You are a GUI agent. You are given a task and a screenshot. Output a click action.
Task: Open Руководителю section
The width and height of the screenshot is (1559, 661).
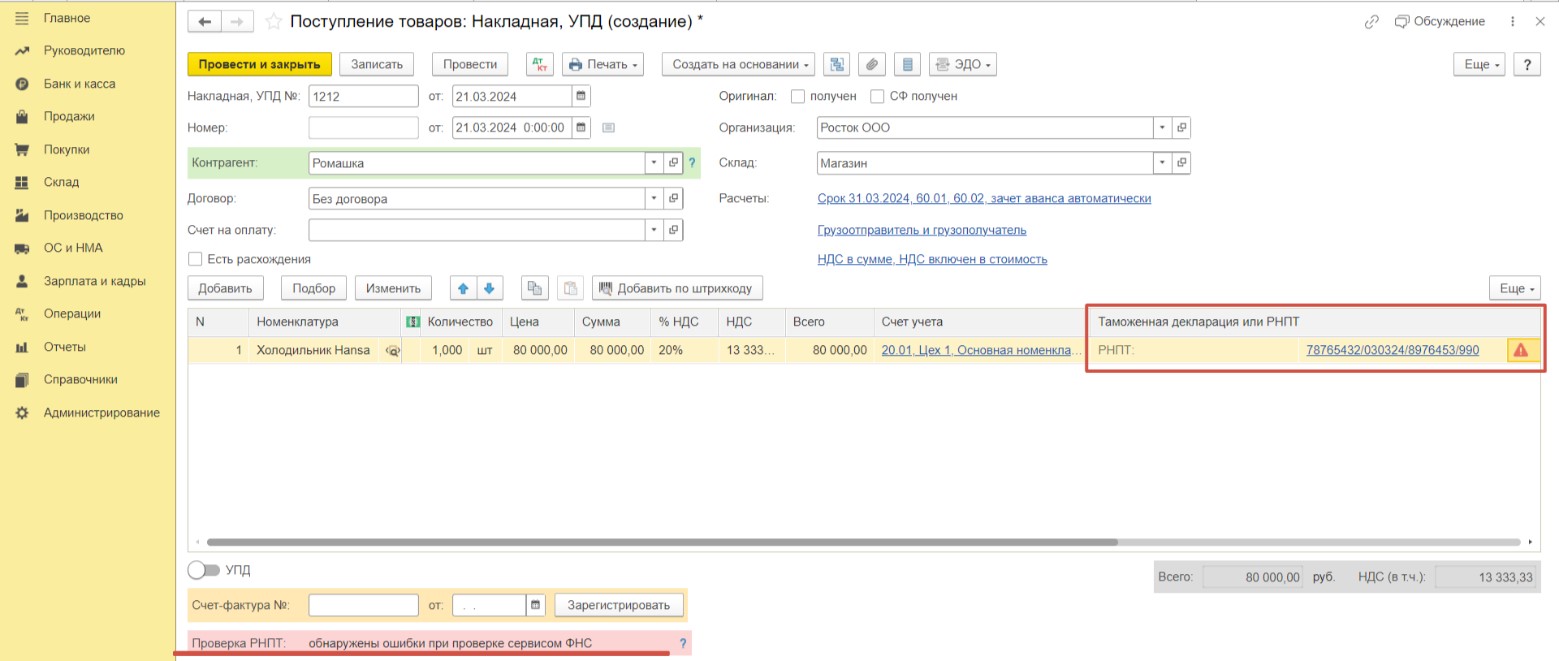coord(84,51)
